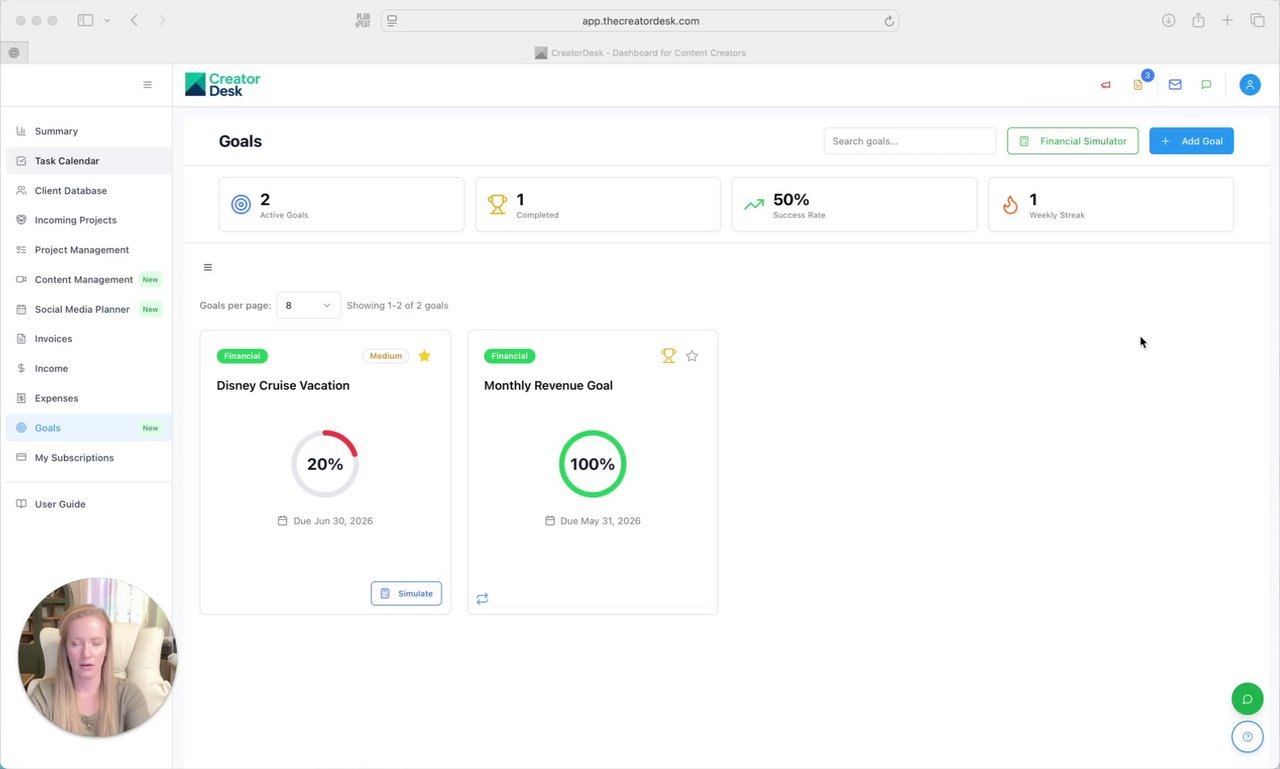Click the pinned tab icon in Safari
Viewport: 1280px width, 769px height.
pos(14,53)
